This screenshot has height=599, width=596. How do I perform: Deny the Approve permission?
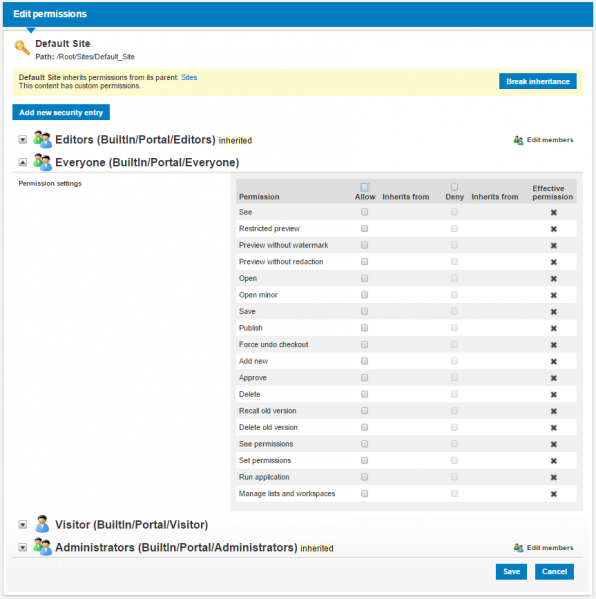click(x=454, y=377)
